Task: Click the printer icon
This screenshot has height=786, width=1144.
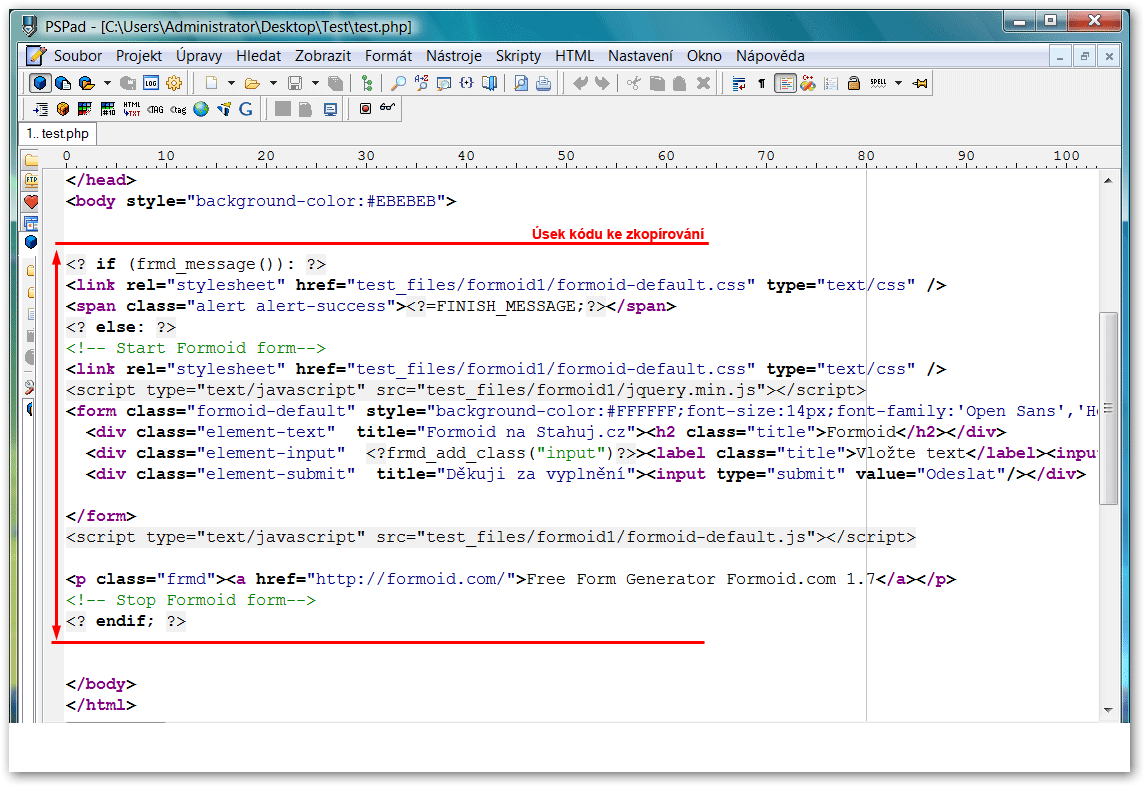Action: pyautogui.click(x=544, y=83)
